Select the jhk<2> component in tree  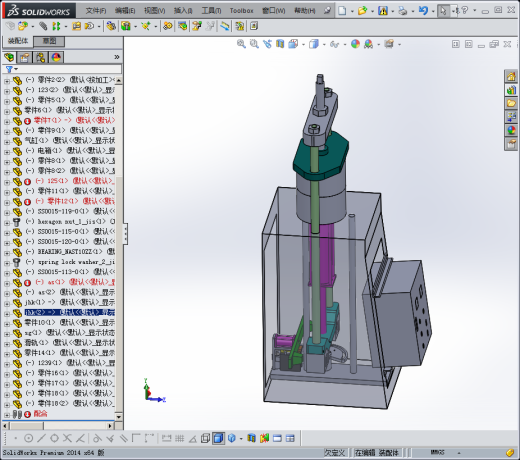(x=70, y=313)
